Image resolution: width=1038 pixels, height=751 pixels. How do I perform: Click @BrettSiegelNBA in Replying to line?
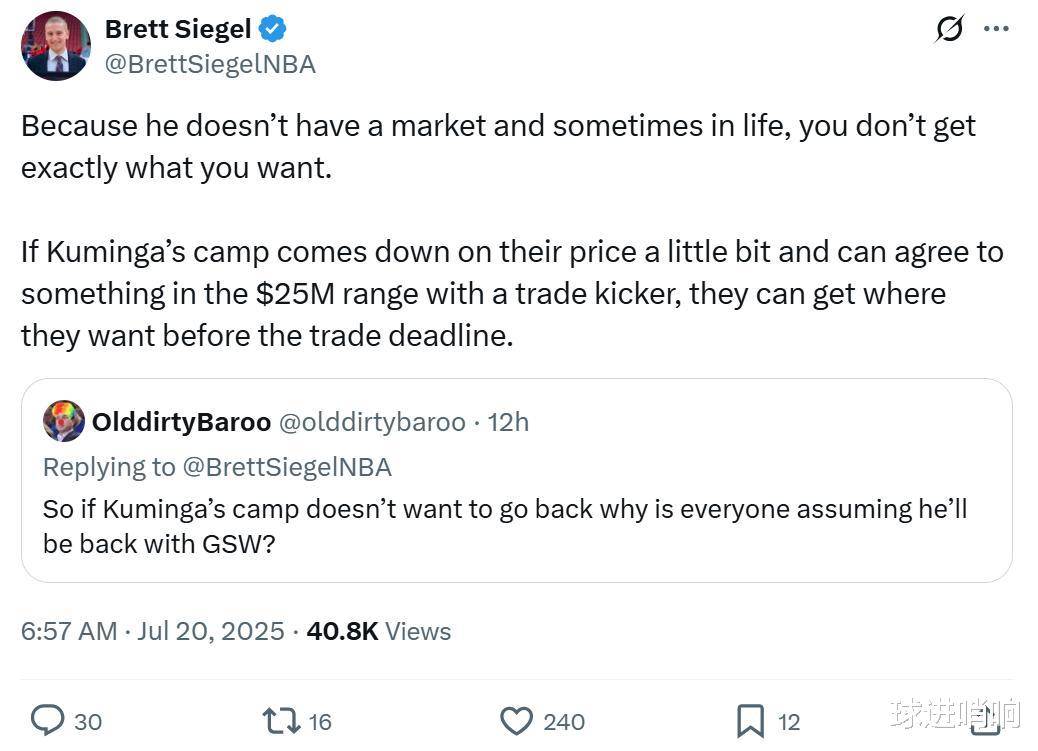click(x=287, y=467)
